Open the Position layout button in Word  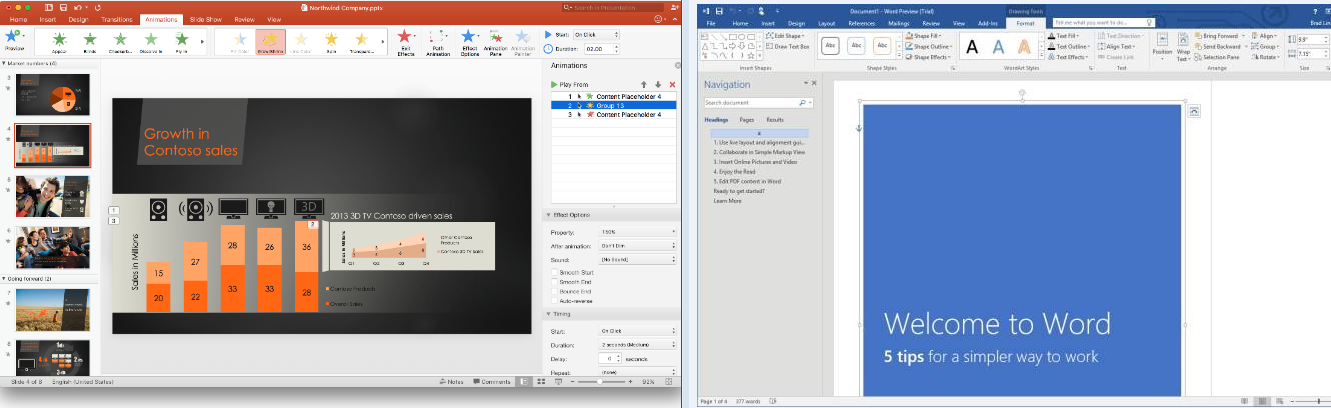click(1162, 46)
